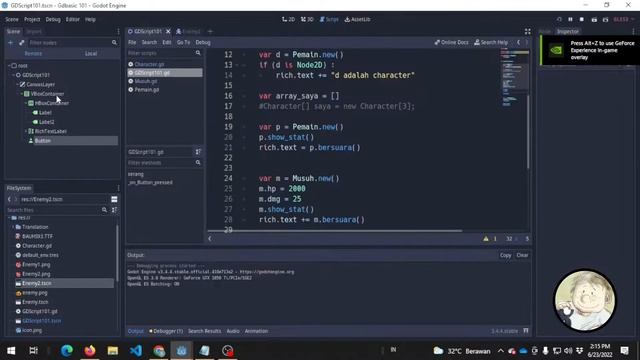Clear the output log
Screen dimensions: 640x360
(522, 256)
